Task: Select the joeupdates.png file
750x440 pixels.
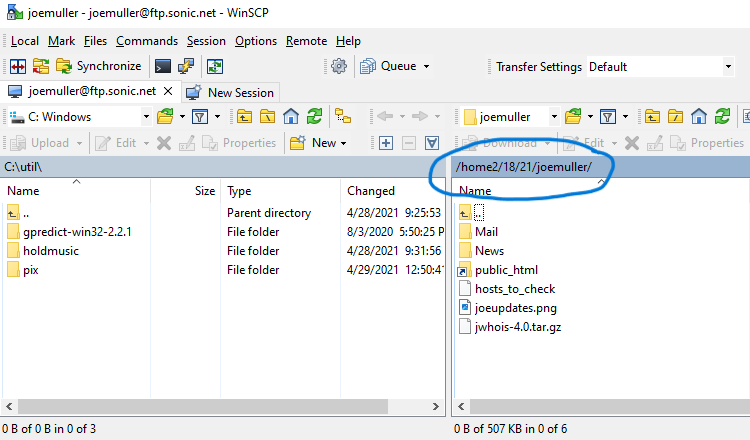Action: 507,308
